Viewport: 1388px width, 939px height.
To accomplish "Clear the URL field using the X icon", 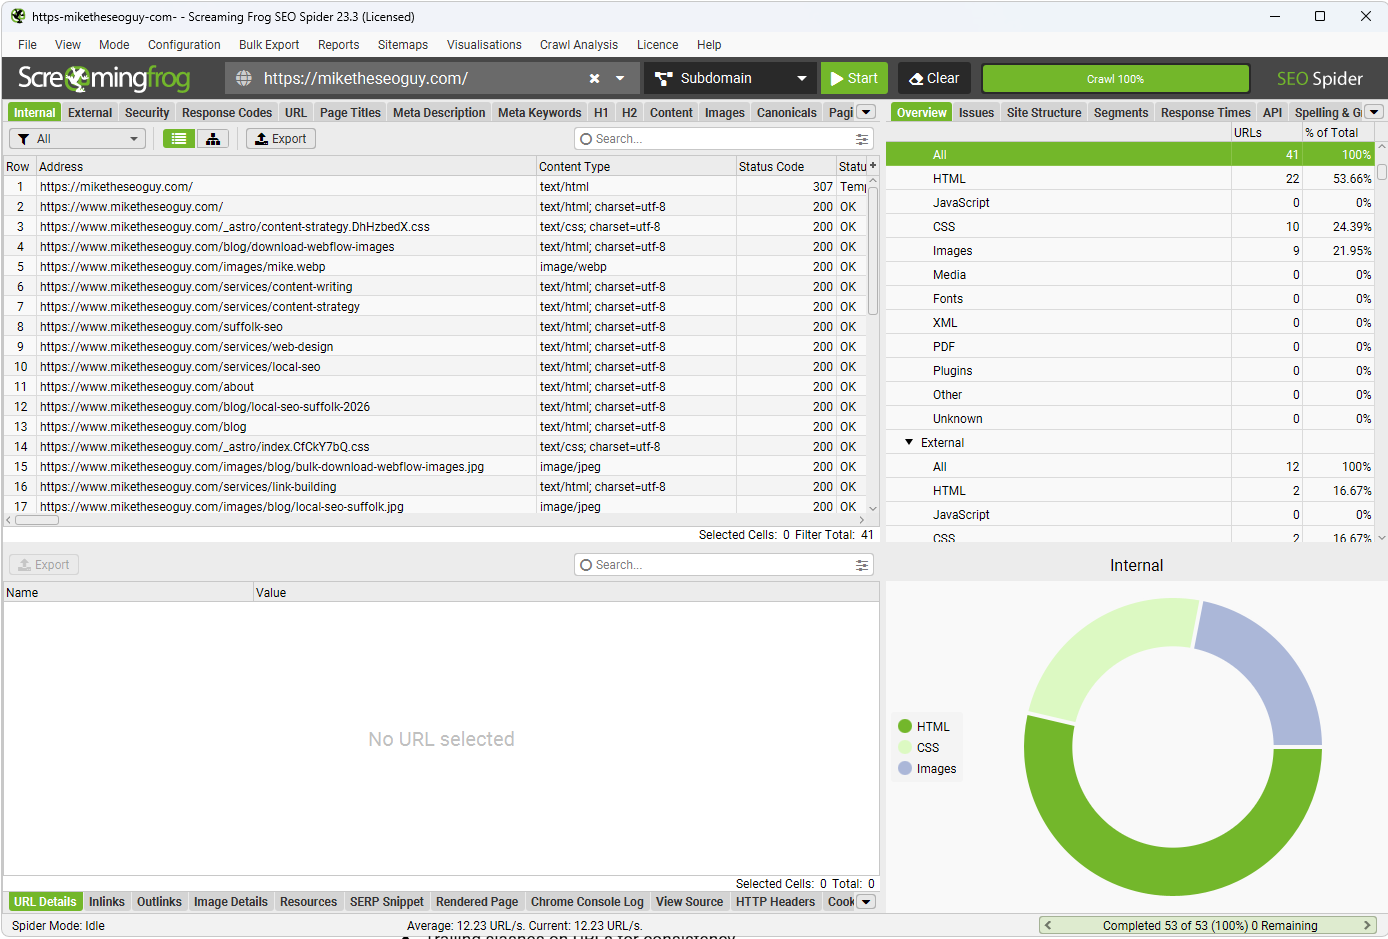I will click(594, 77).
